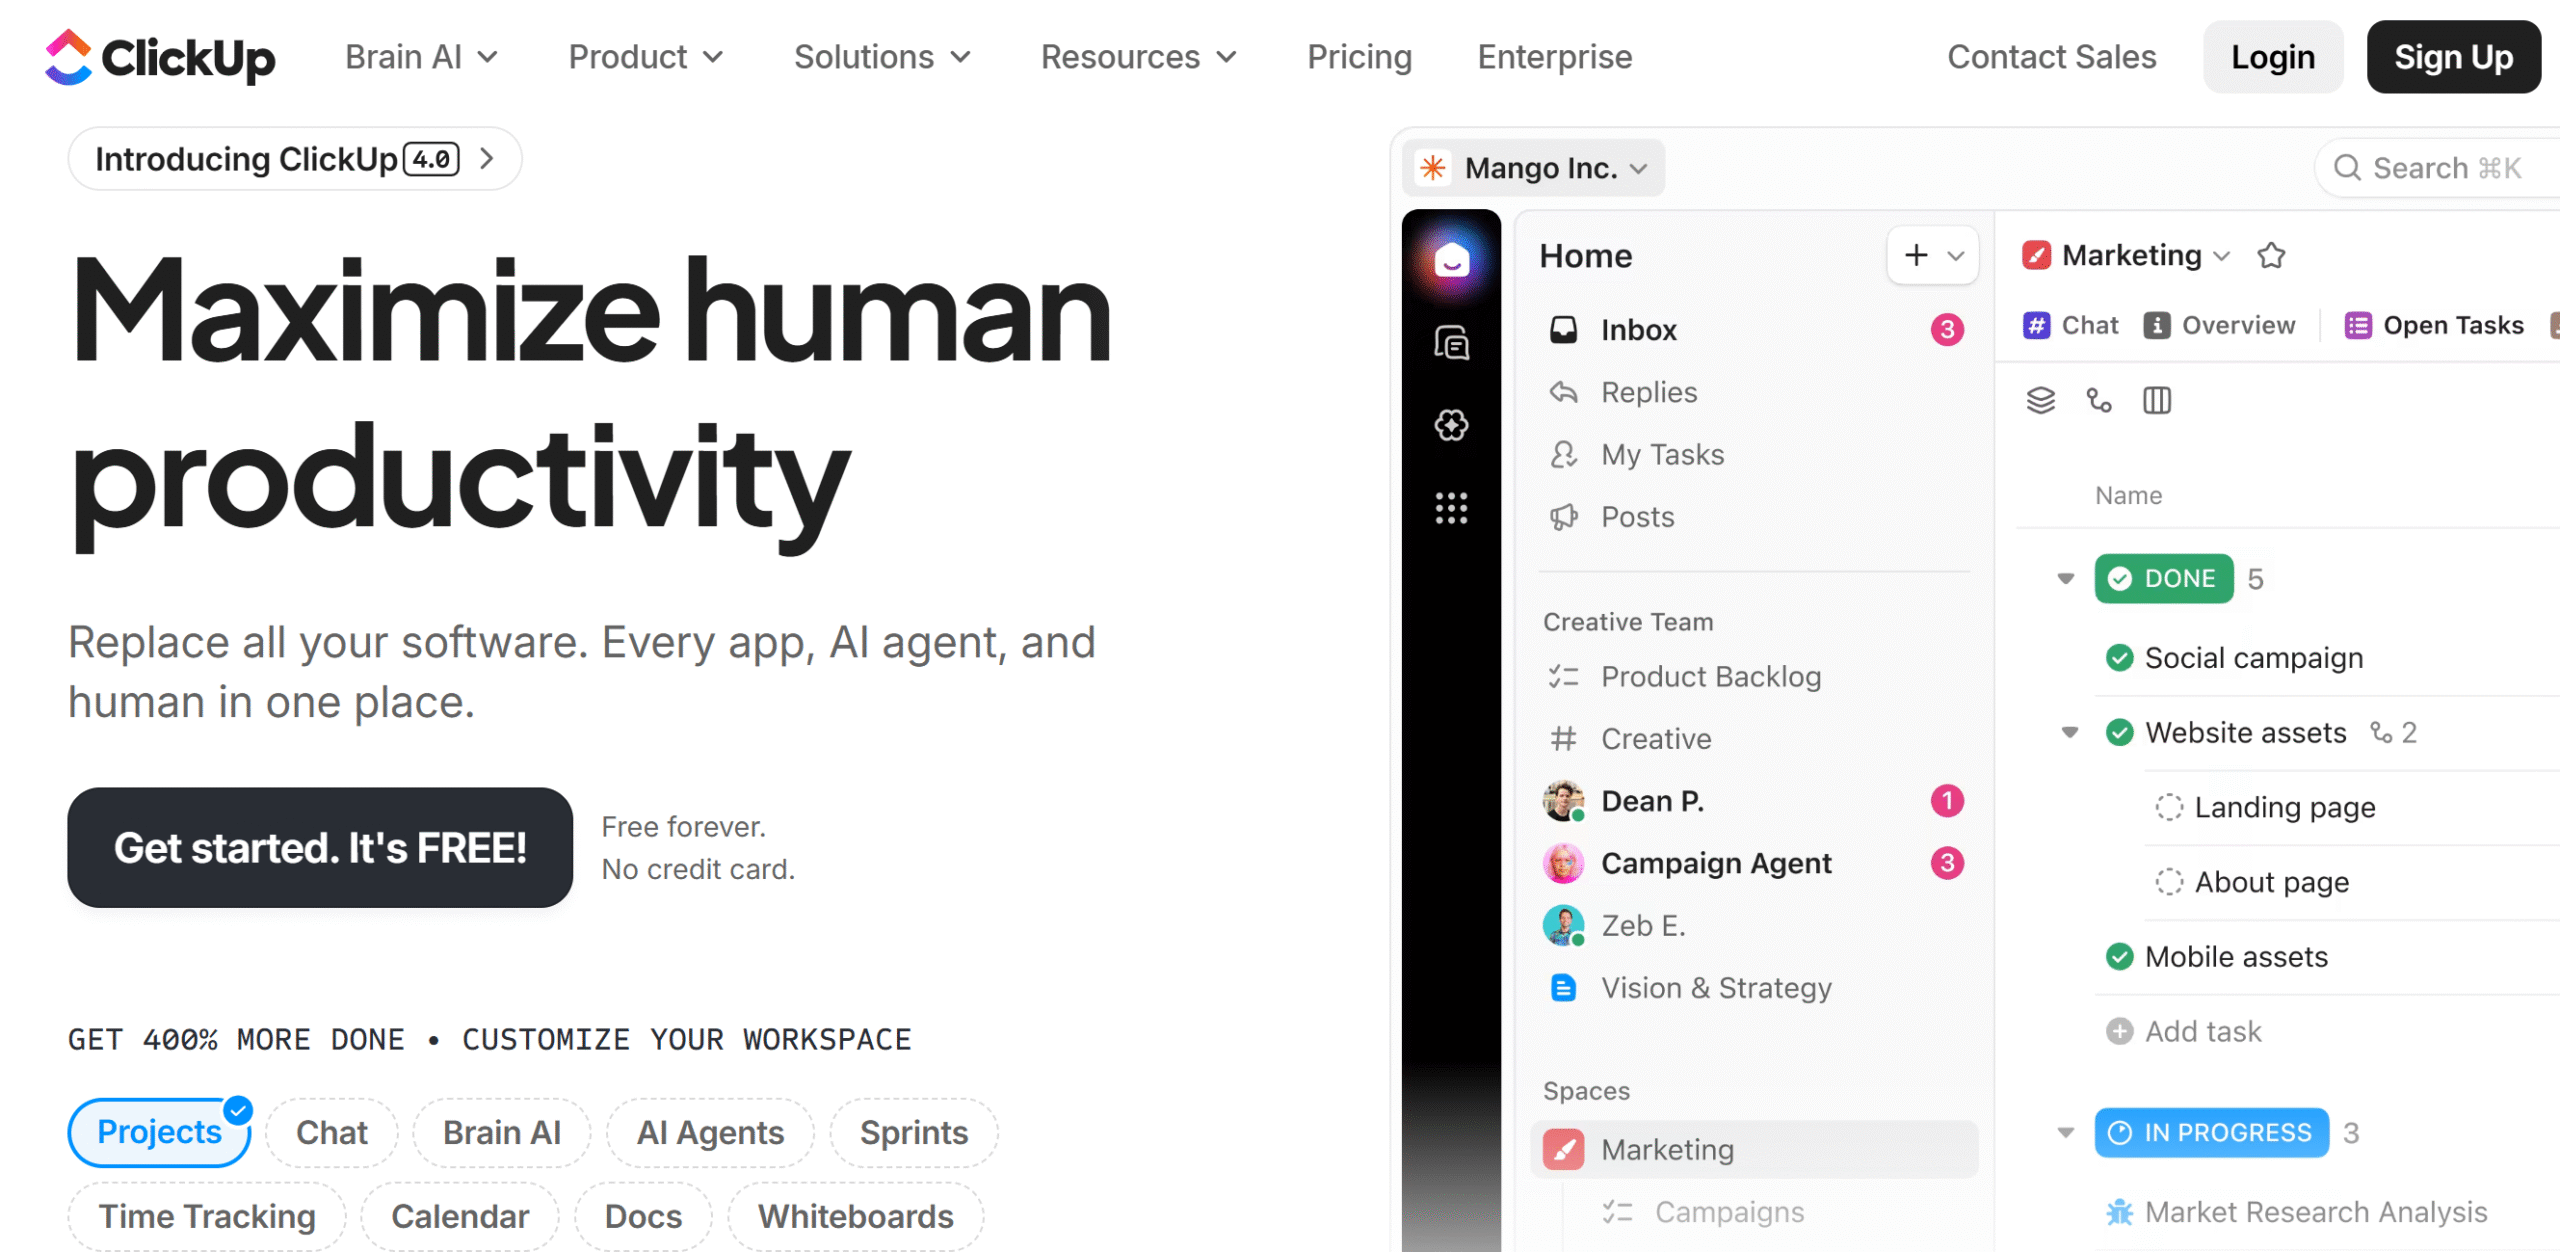Click the ClickUp logo icon

coord(68,57)
